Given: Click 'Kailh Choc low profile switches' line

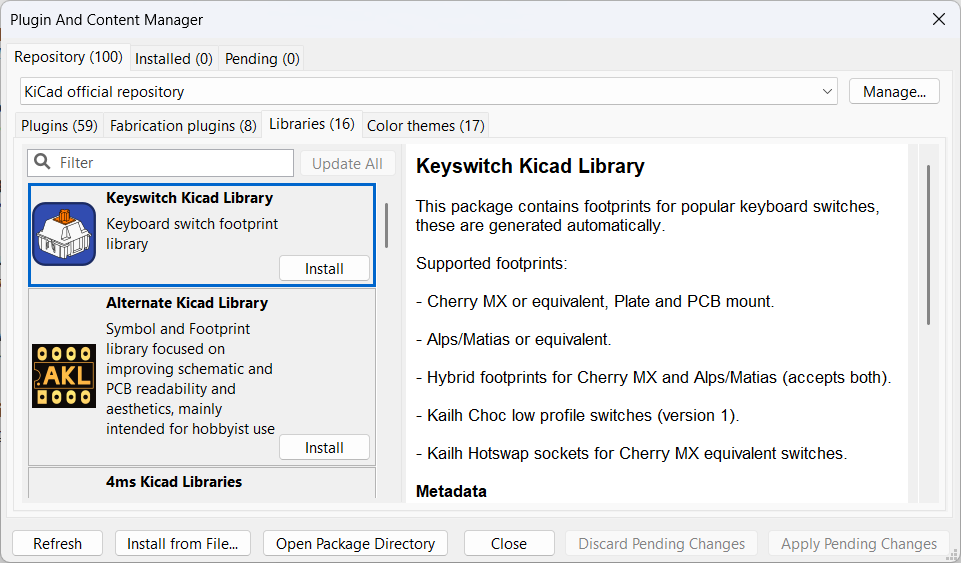Looking at the screenshot, I should (577, 415).
